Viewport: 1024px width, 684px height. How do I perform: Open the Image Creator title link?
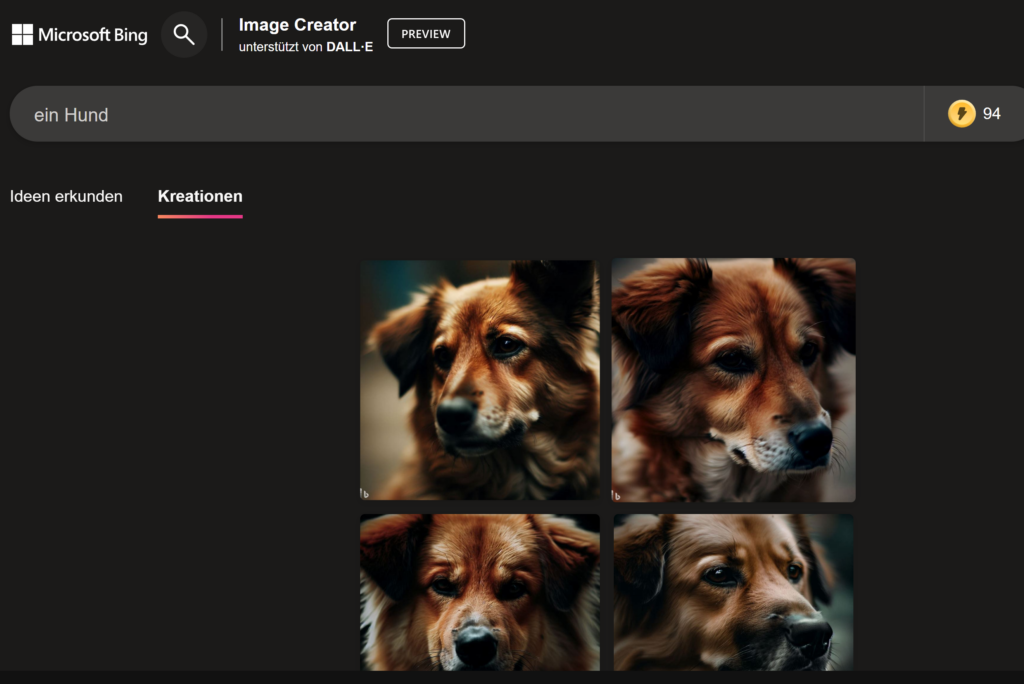click(x=297, y=25)
